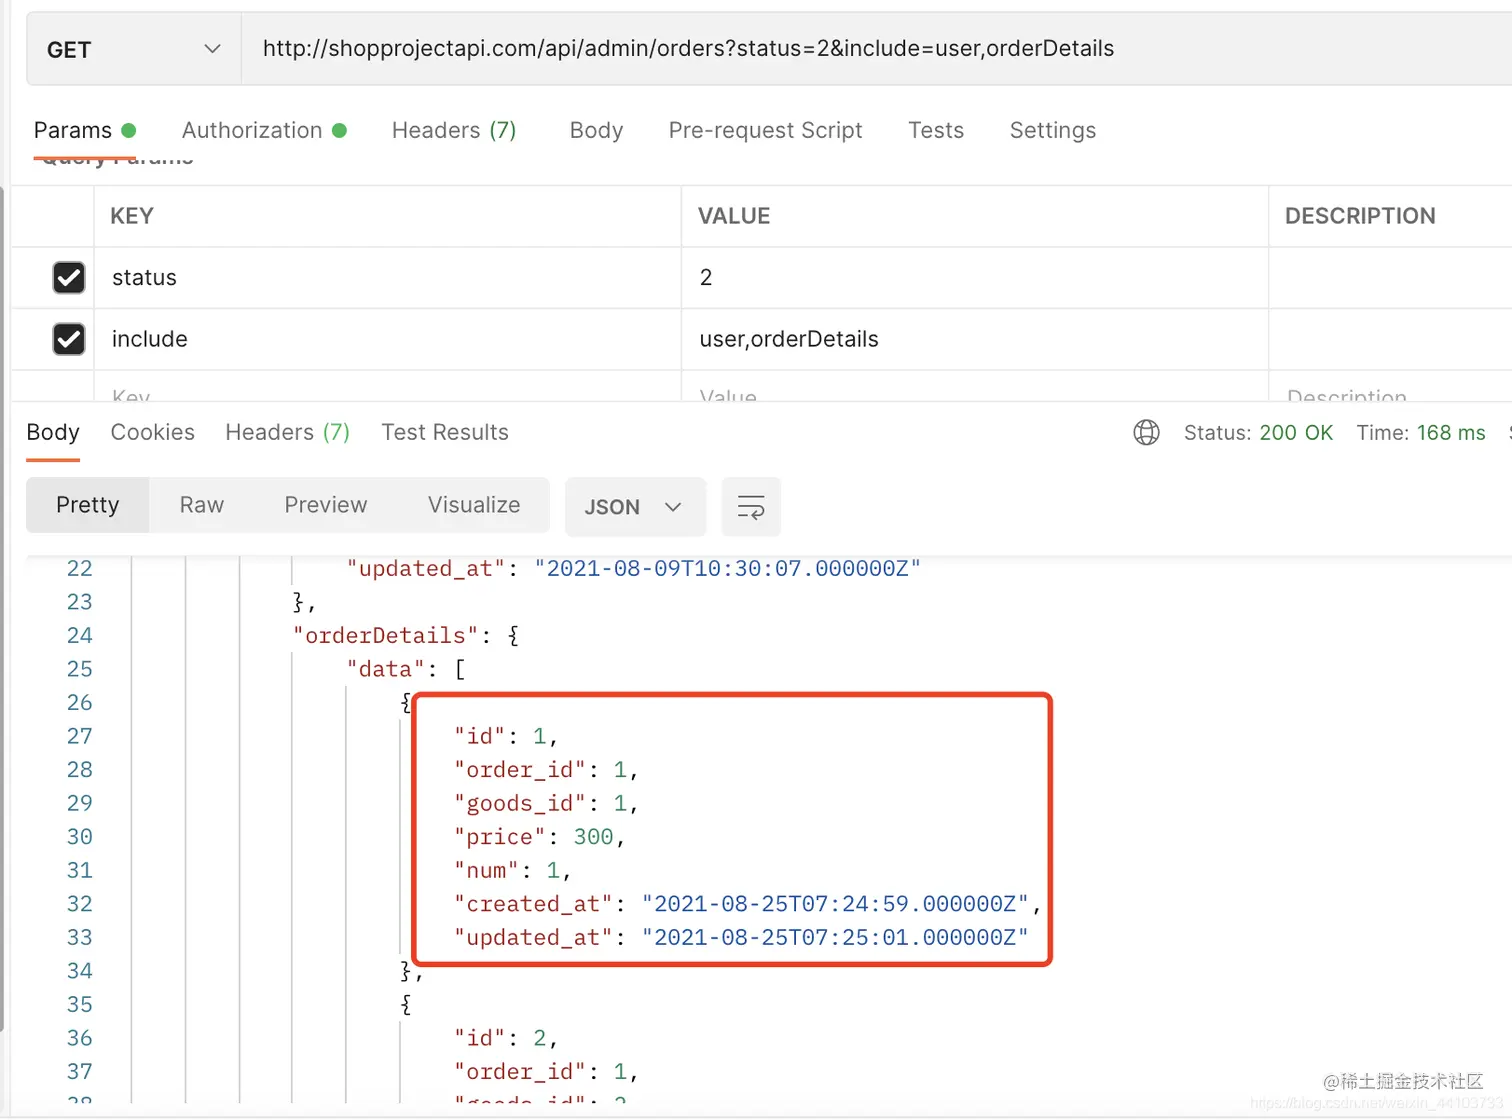Open the request Headers (7) tab
Screen dimensions: 1512x1120
pos(454,130)
